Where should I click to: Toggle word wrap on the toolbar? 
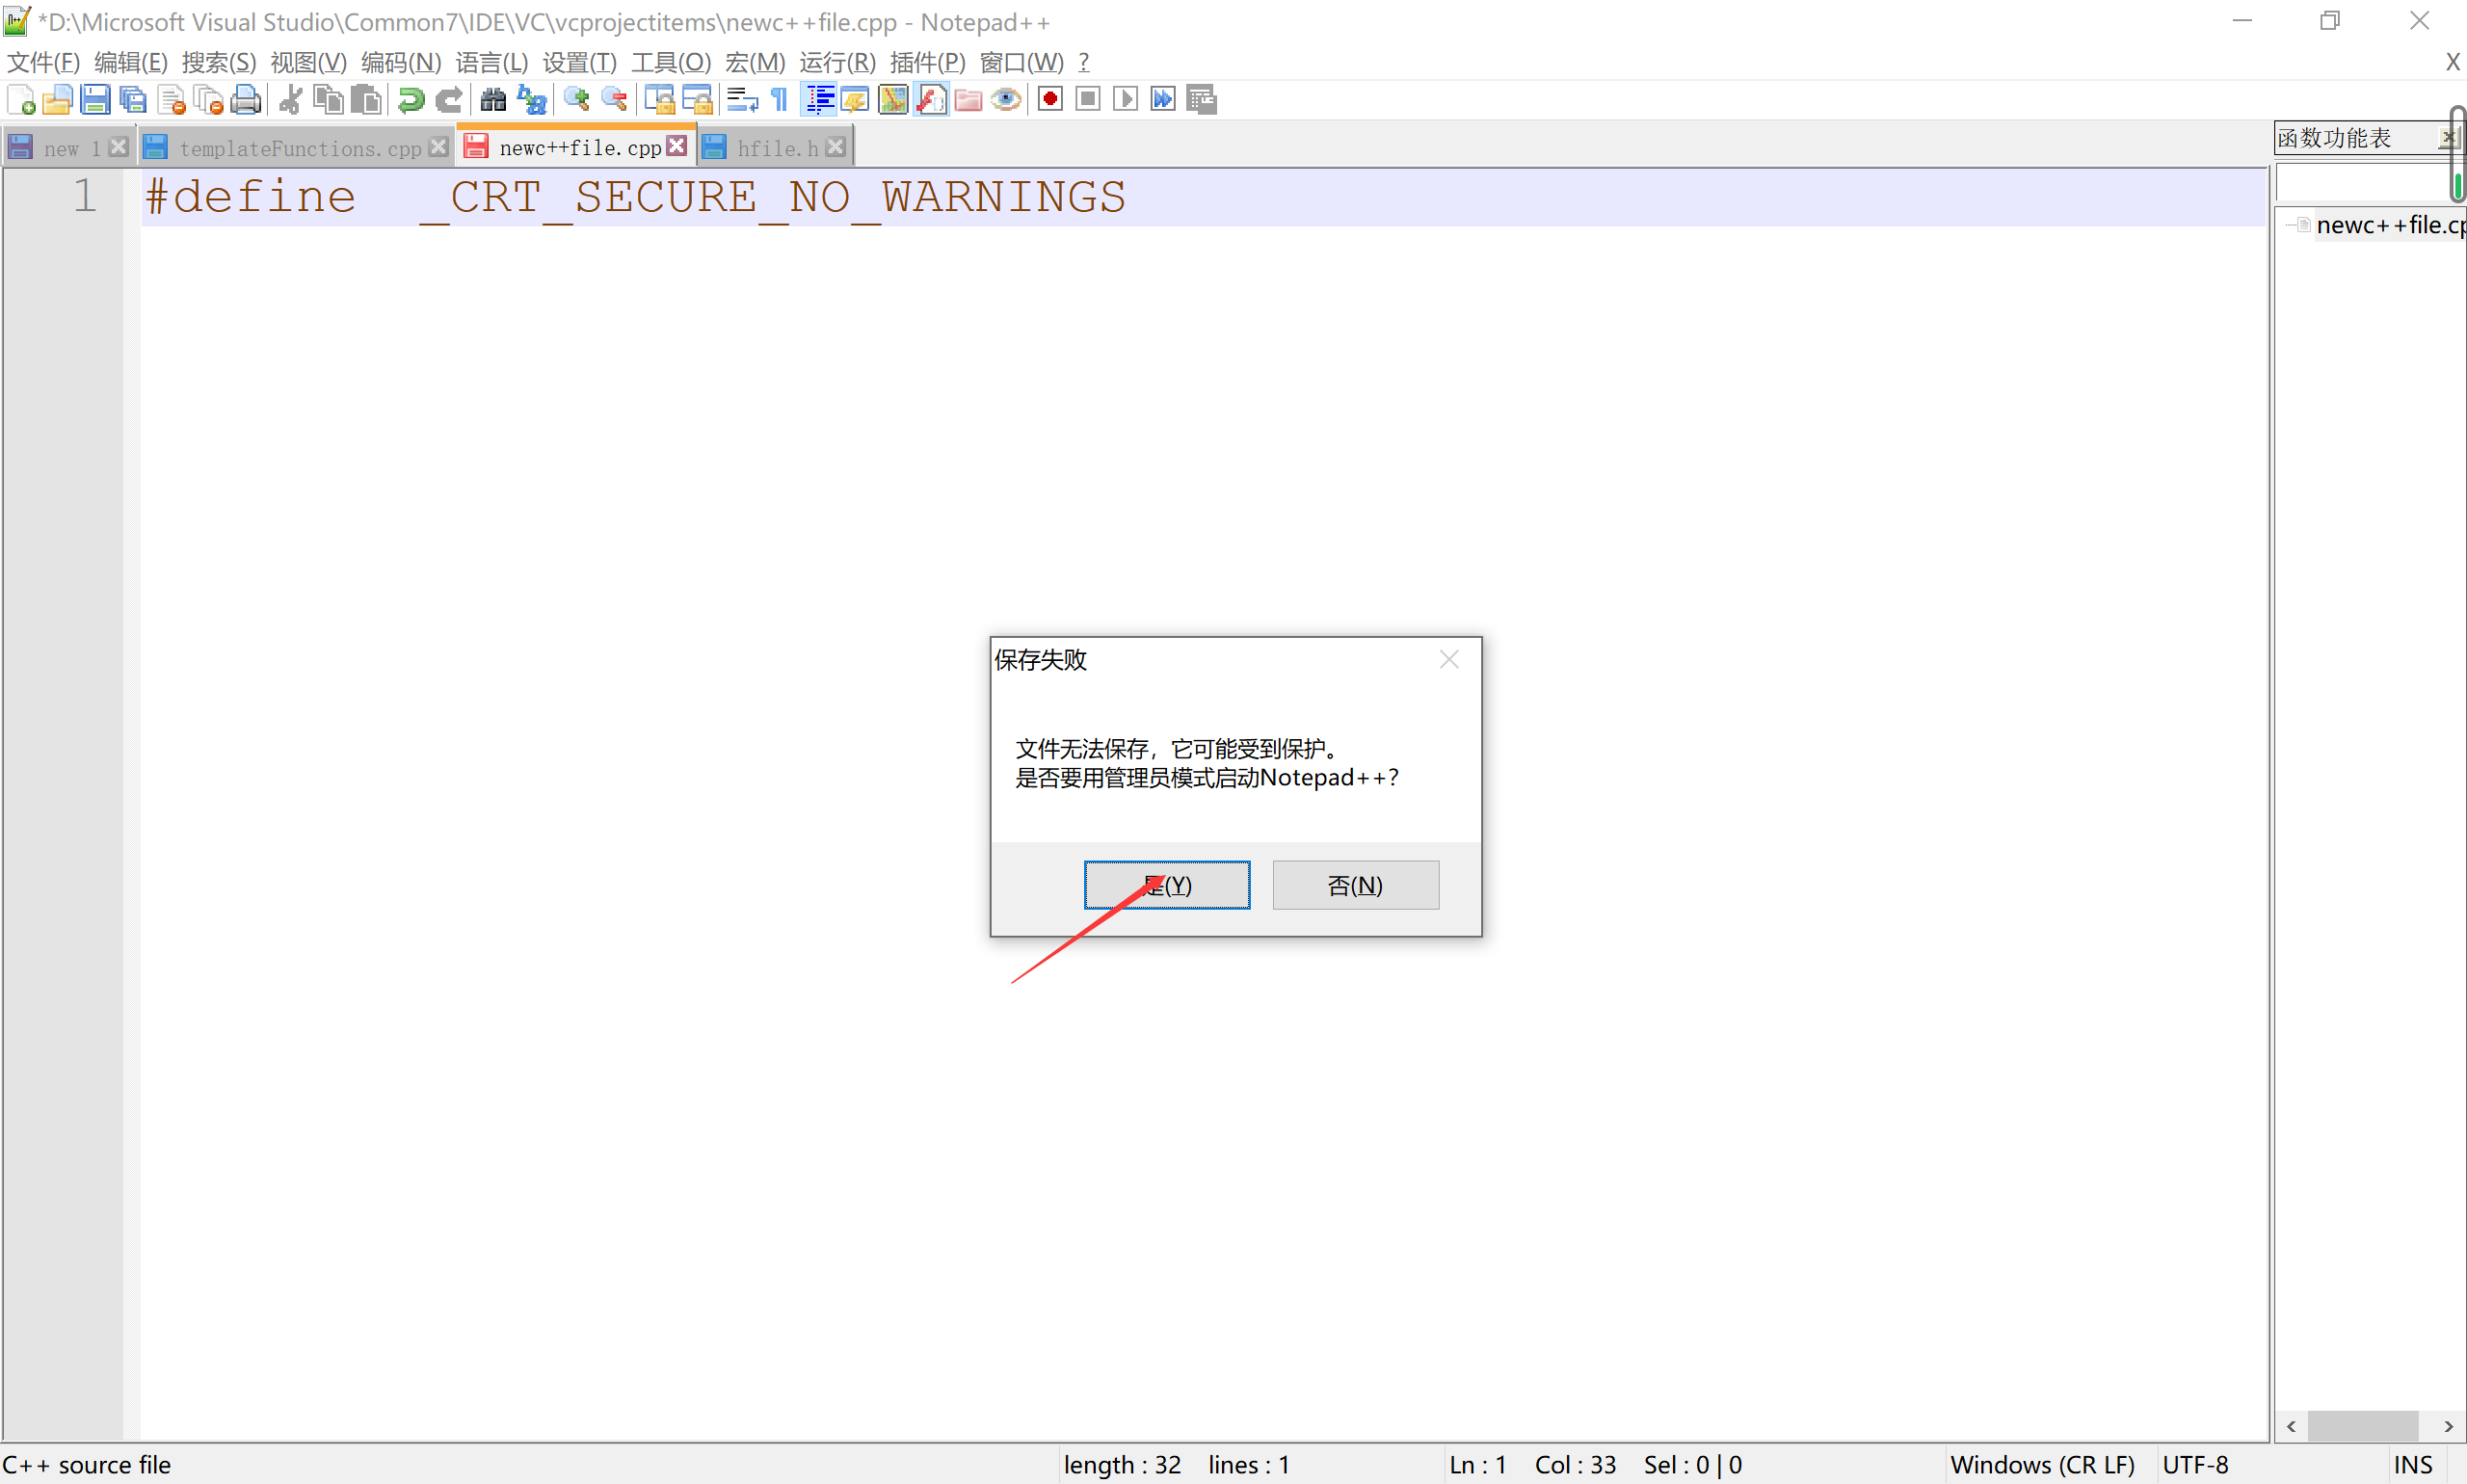point(740,99)
